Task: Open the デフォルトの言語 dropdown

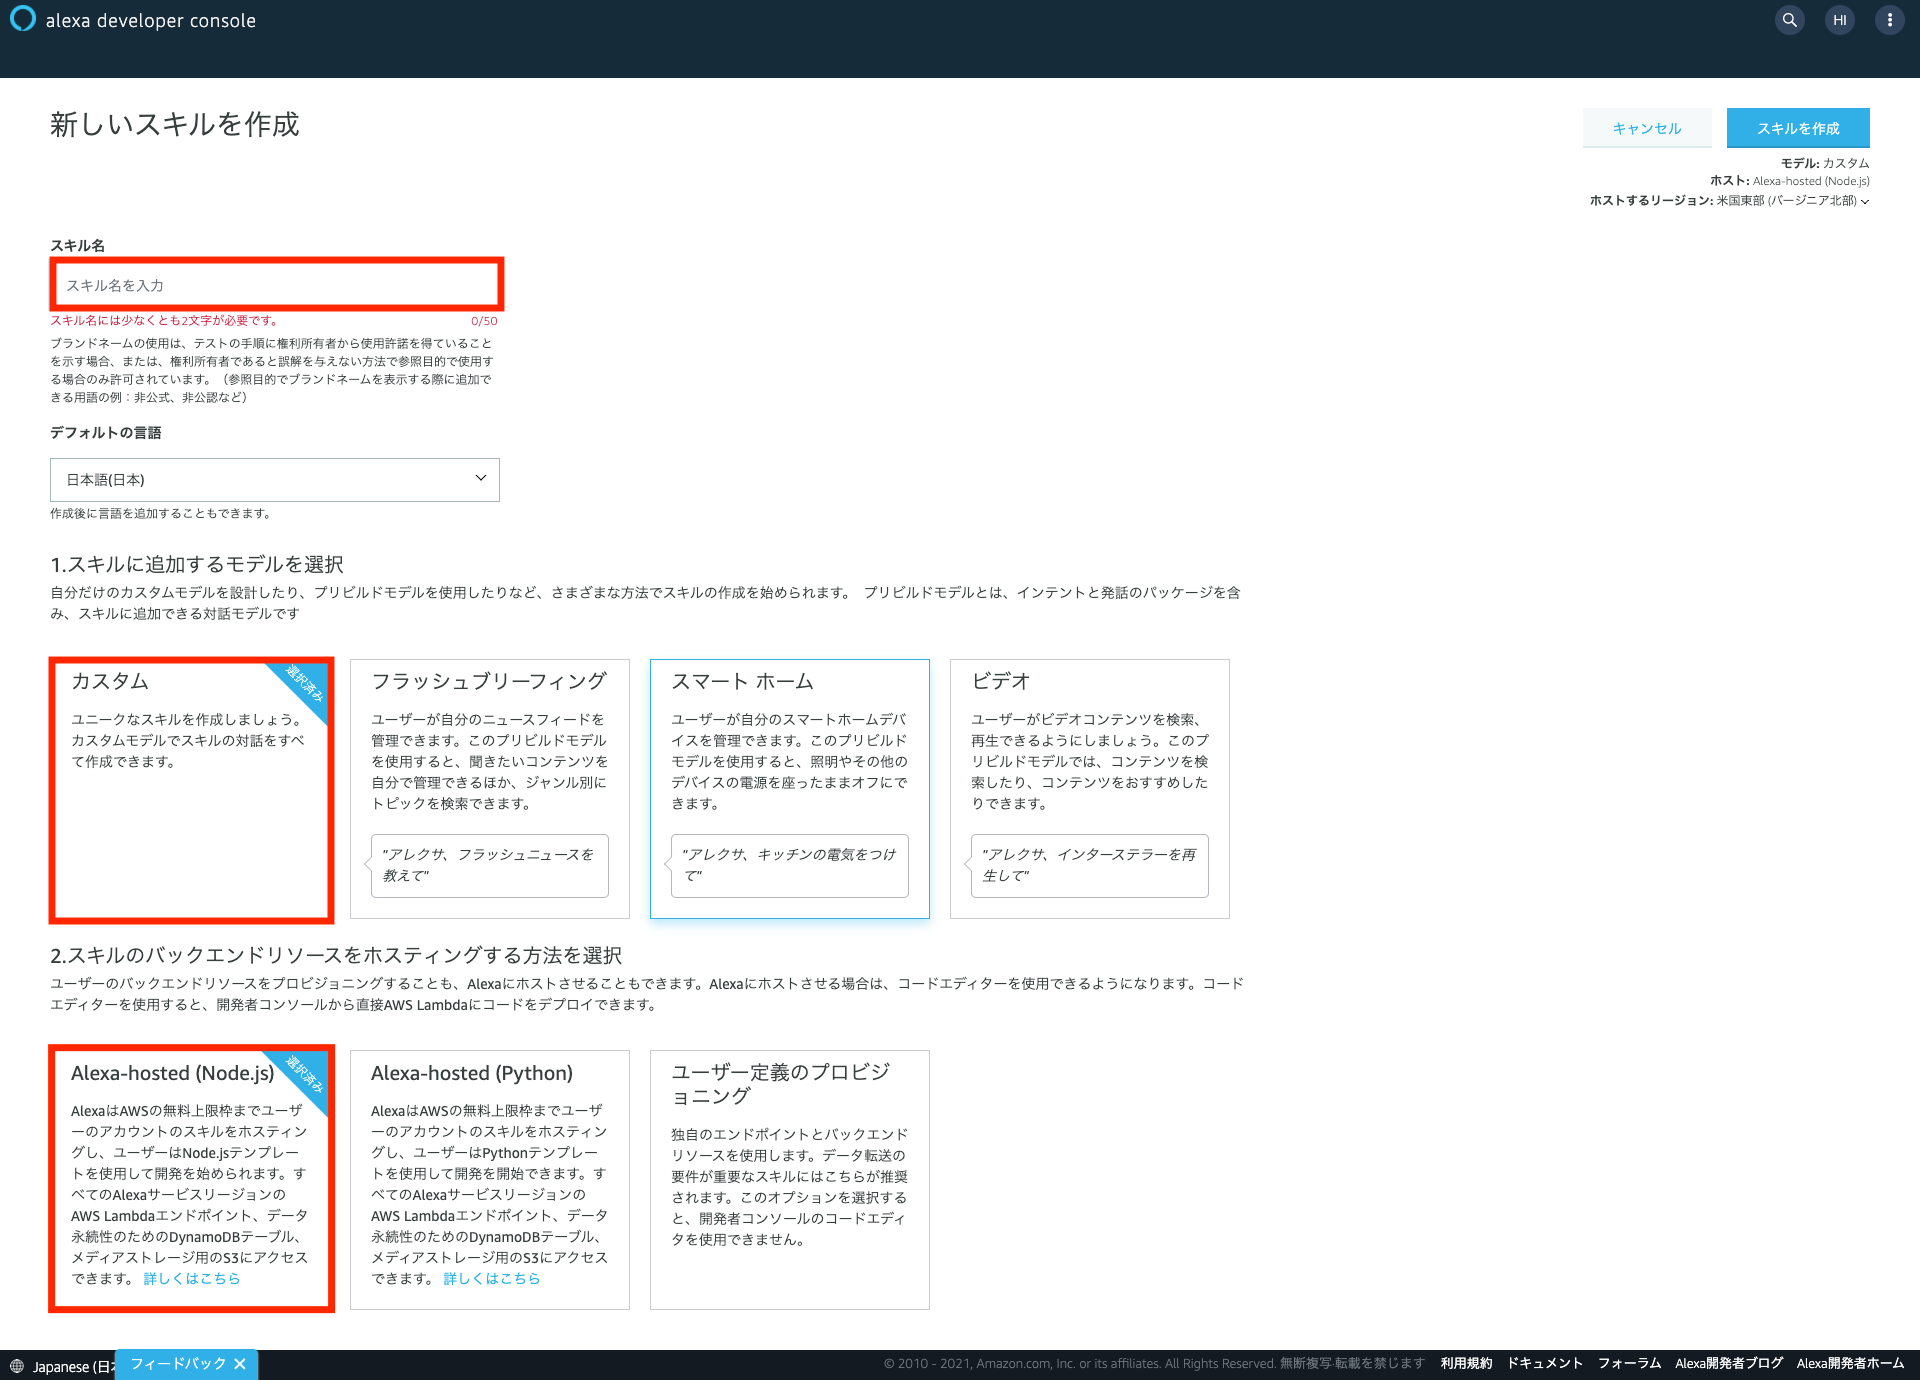Action: [x=275, y=479]
